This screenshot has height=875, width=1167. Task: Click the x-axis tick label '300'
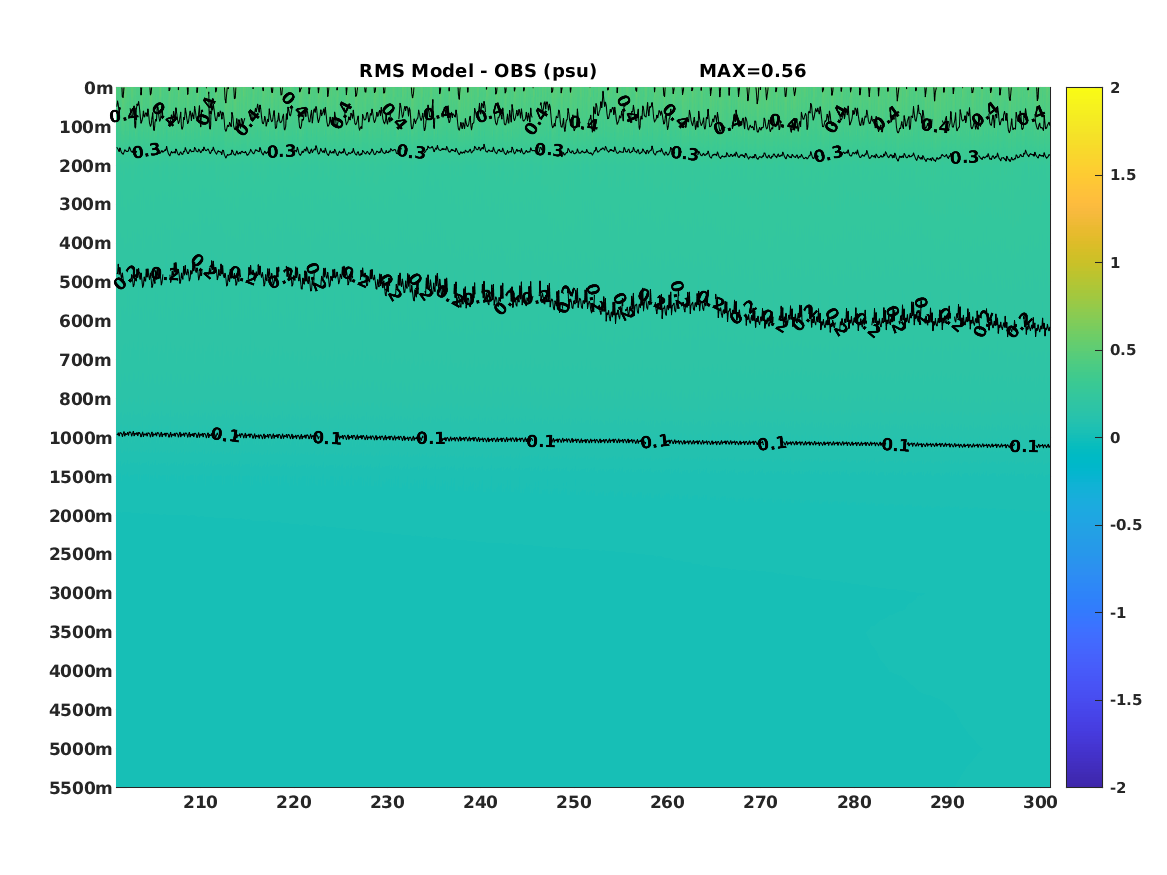(x=1040, y=803)
